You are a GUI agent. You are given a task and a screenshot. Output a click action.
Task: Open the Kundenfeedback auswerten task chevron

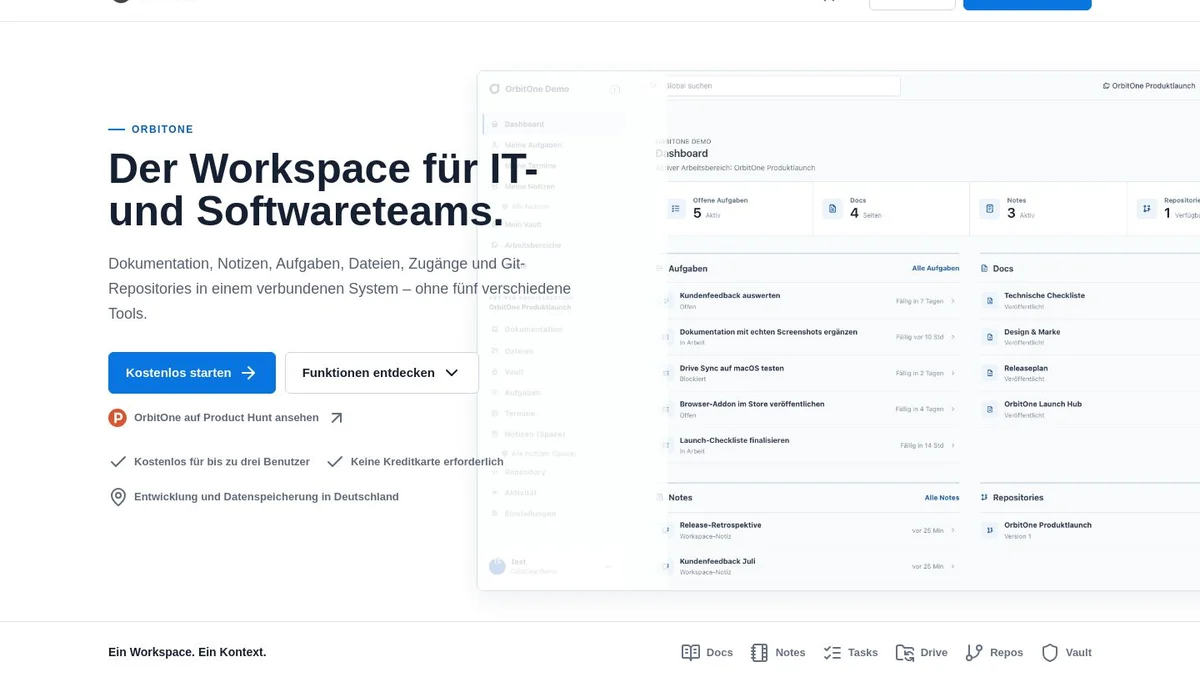click(x=952, y=301)
